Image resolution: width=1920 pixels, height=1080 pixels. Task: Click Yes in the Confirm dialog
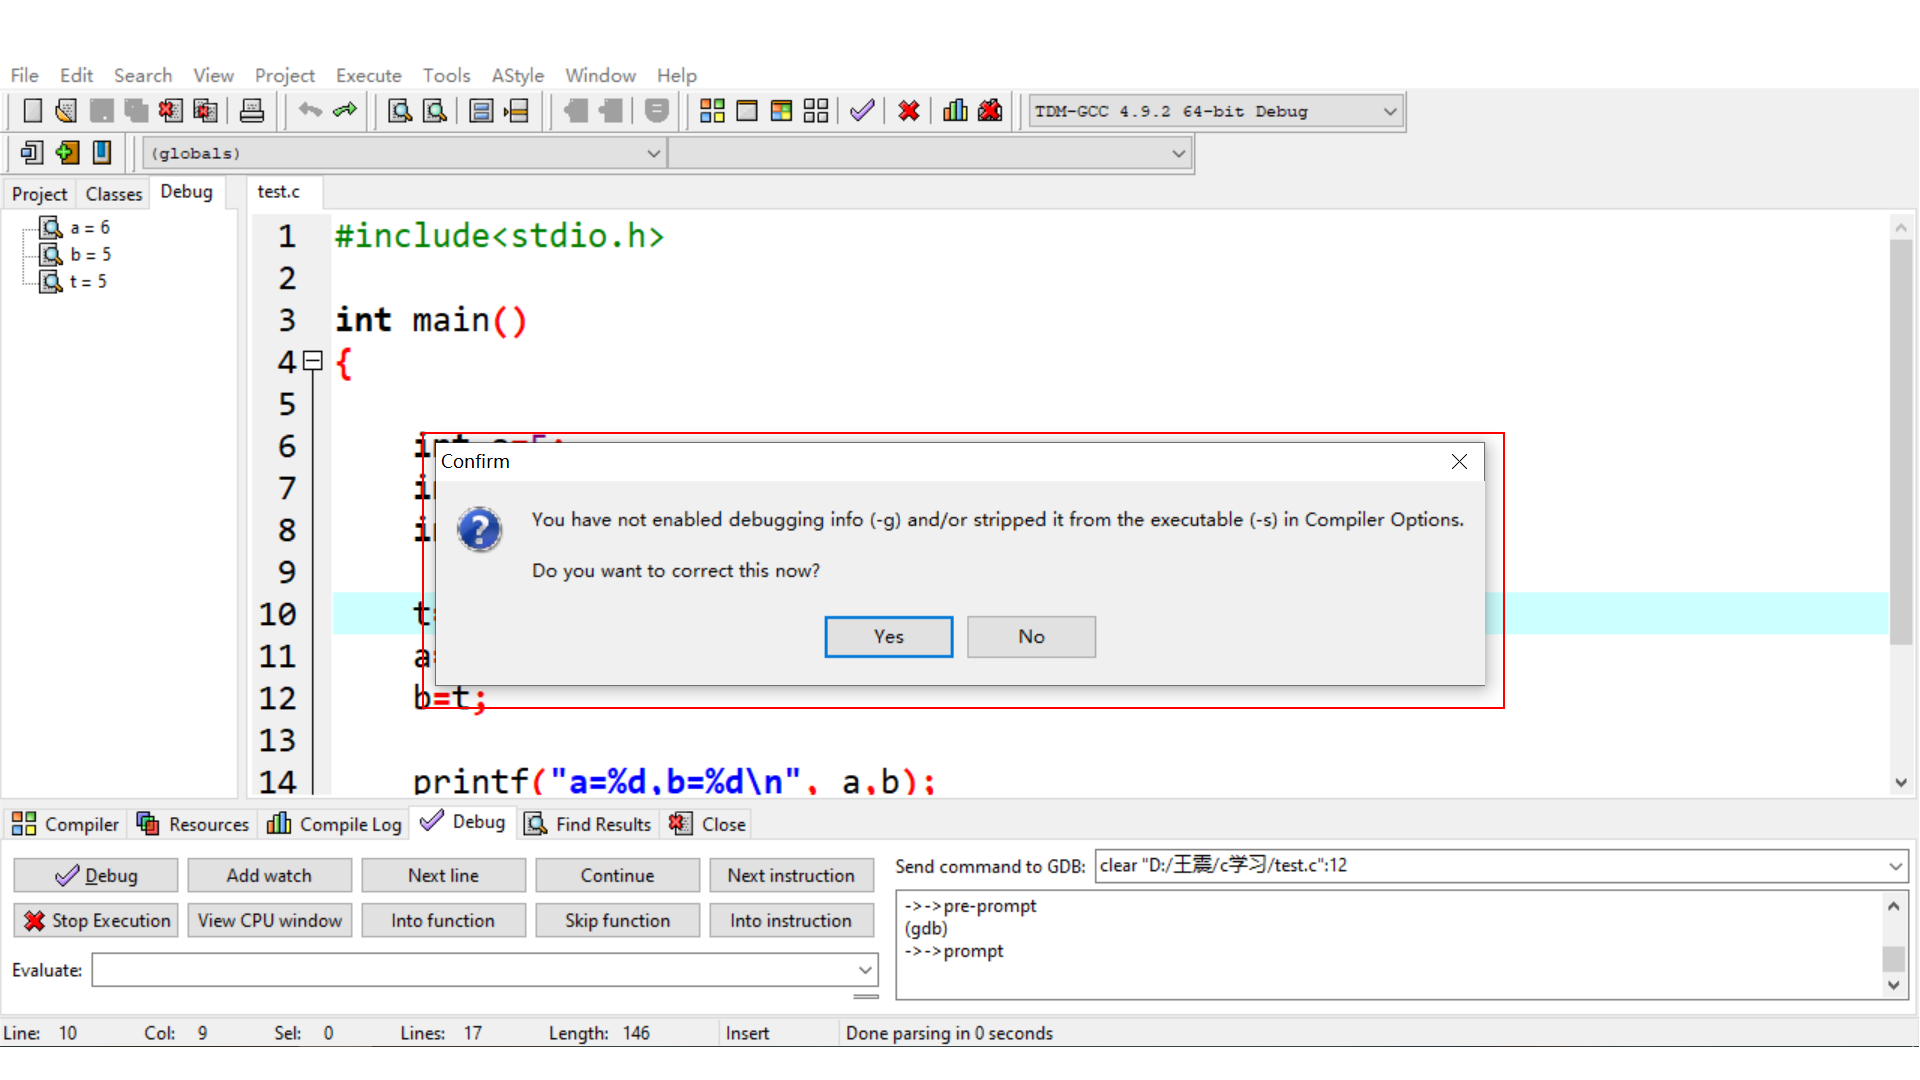point(888,637)
